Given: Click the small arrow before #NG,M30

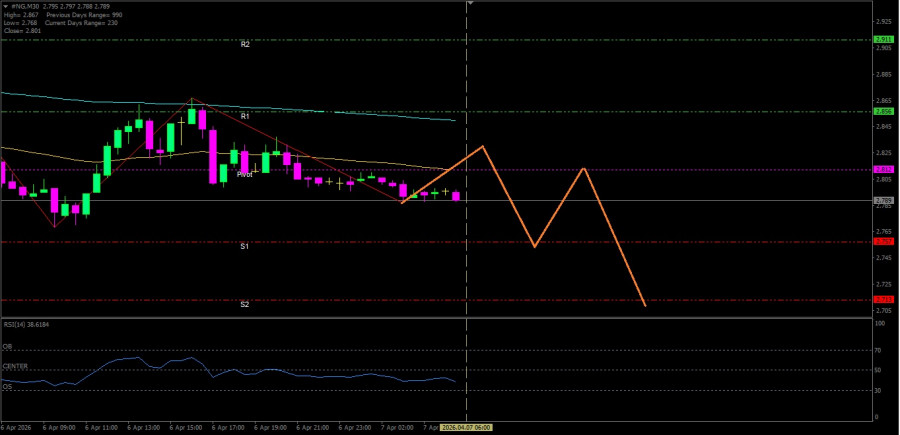Looking at the screenshot, I should [x=4, y=5].
